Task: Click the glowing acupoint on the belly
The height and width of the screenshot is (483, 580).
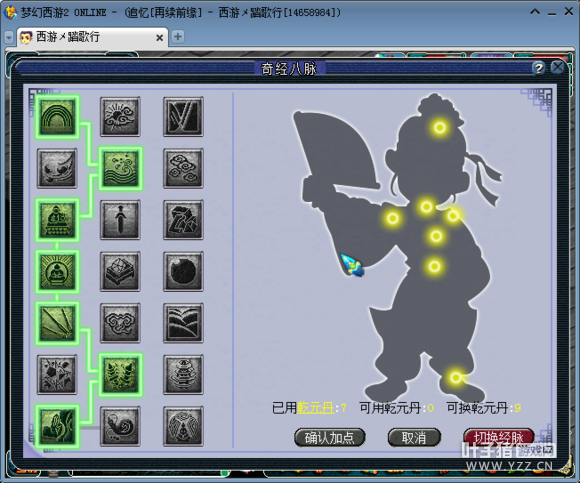Action: pos(435,266)
